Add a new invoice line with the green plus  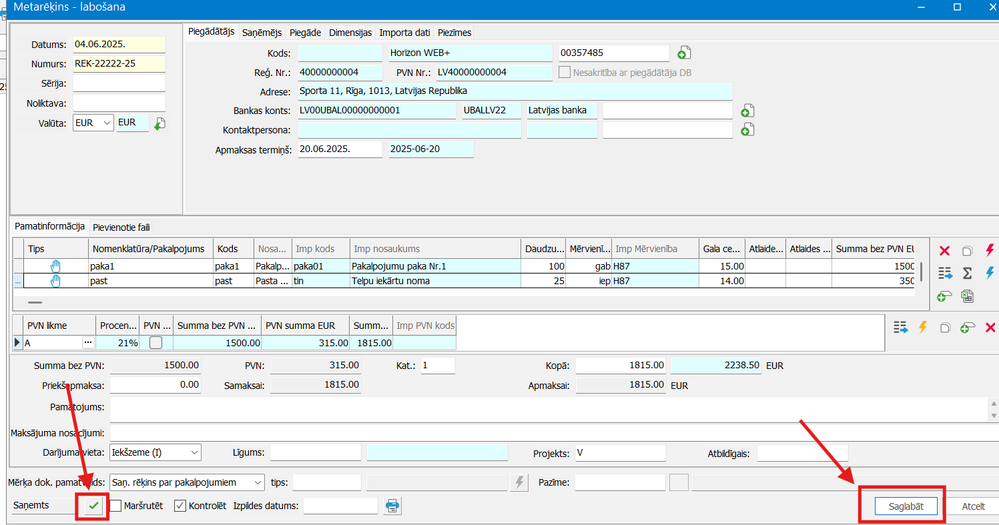pos(944,296)
